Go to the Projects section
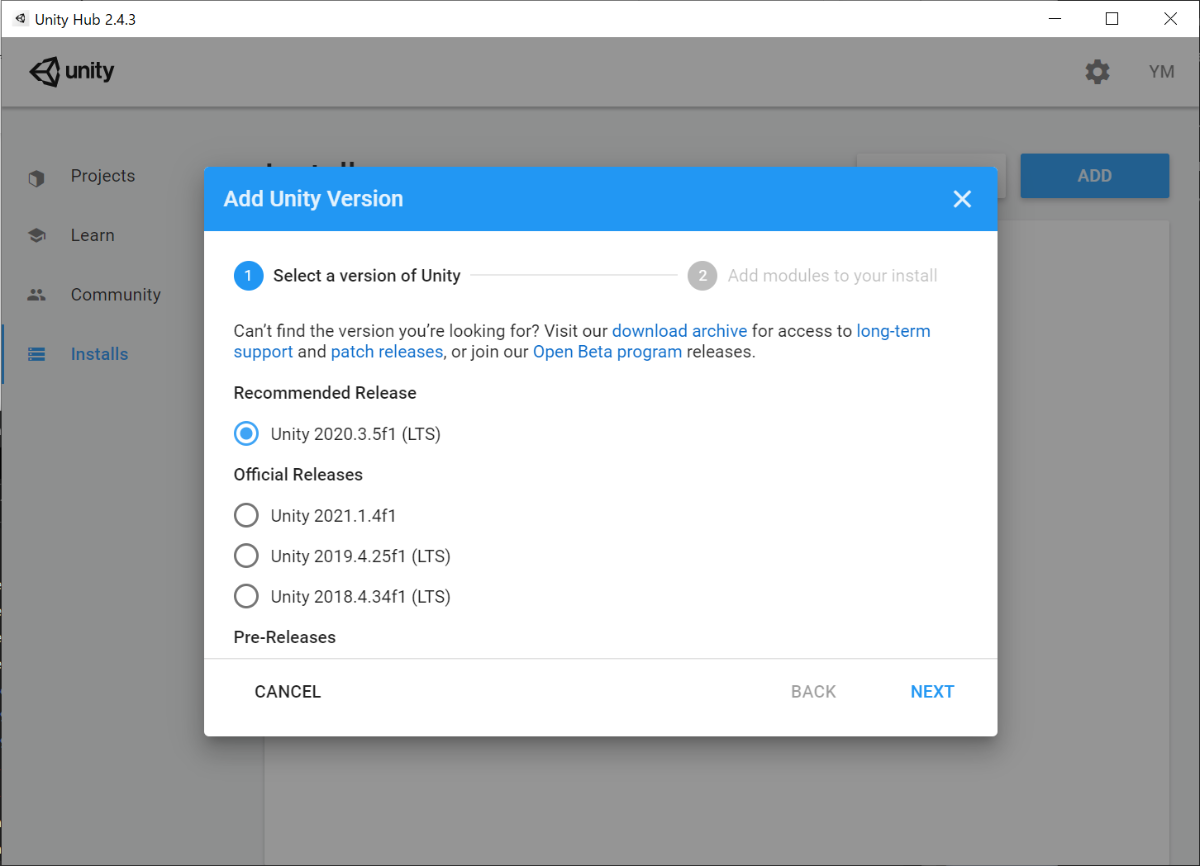This screenshot has width=1200, height=866. [x=103, y=176]
